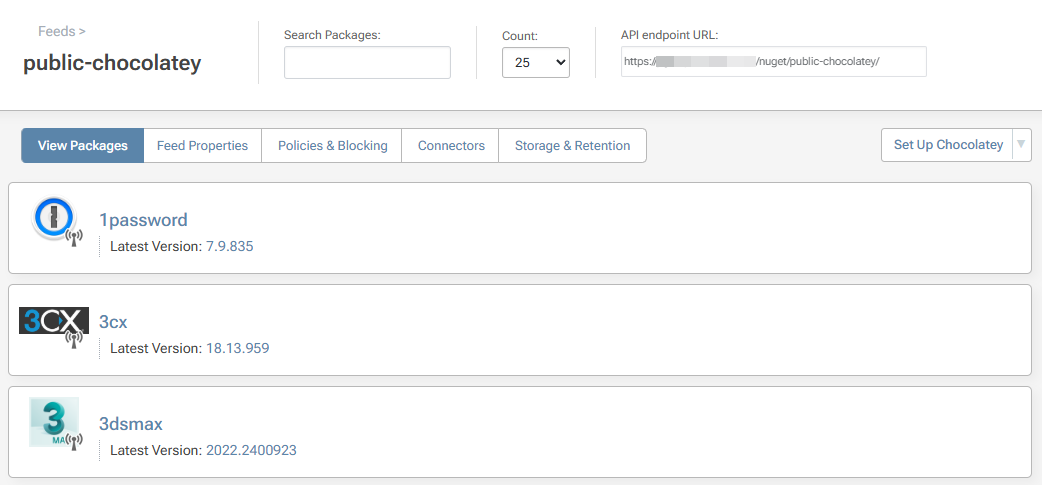This screenshot has height=485, width=1042.
Task: Click the Set Up Chocolatey button
Action: [x=948, y=145]
